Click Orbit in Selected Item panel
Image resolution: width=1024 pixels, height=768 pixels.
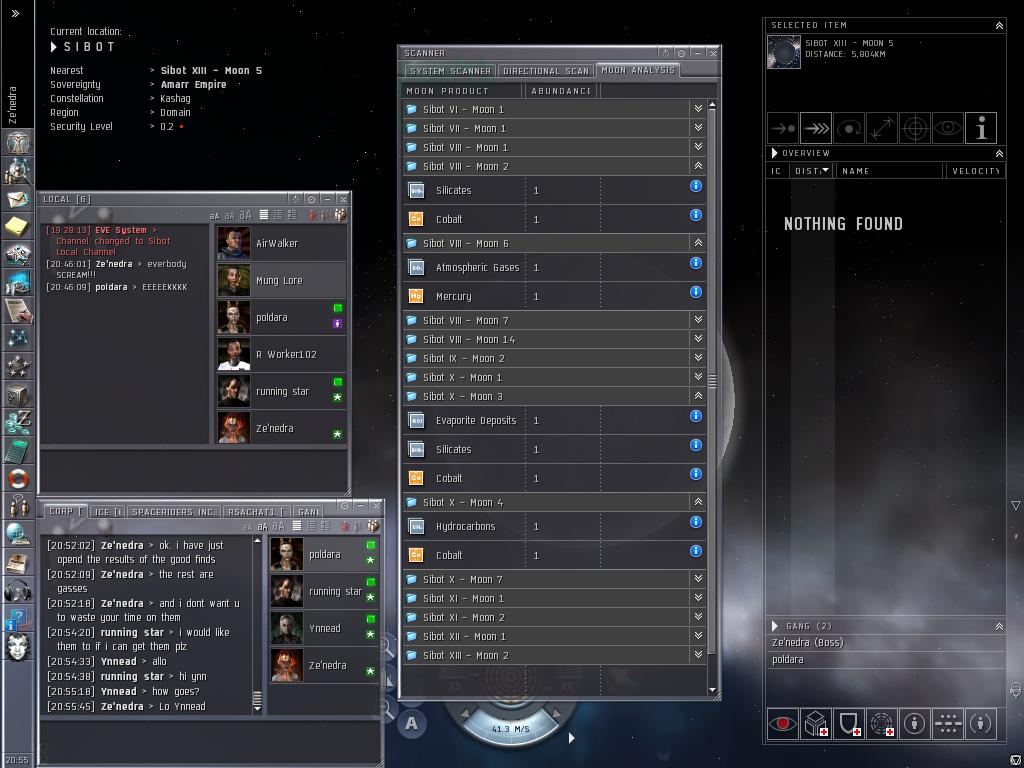click(849, 128)
